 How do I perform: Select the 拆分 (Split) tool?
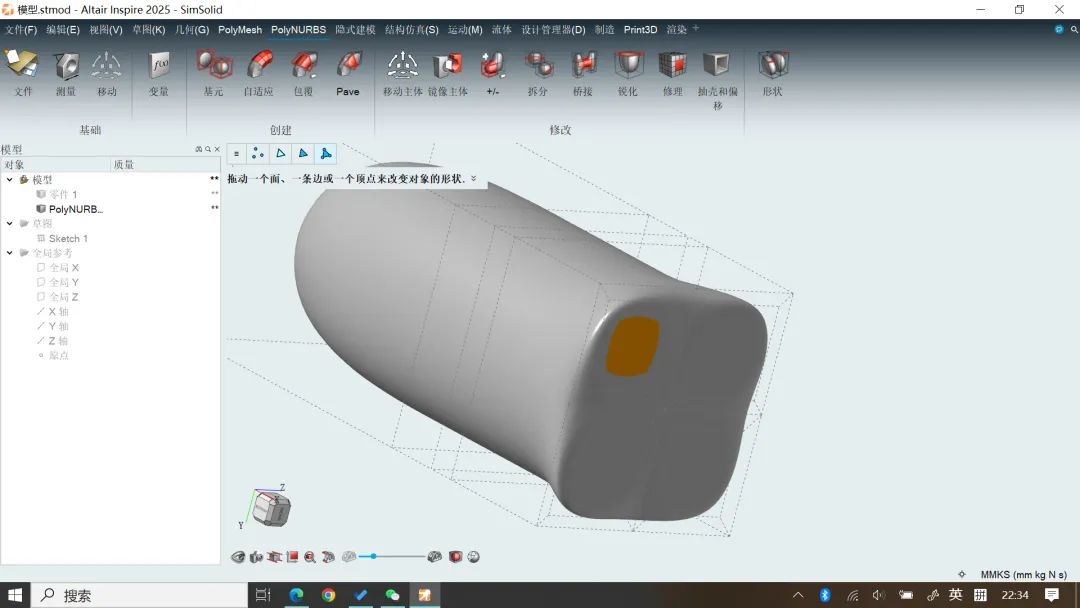point(538,68)
